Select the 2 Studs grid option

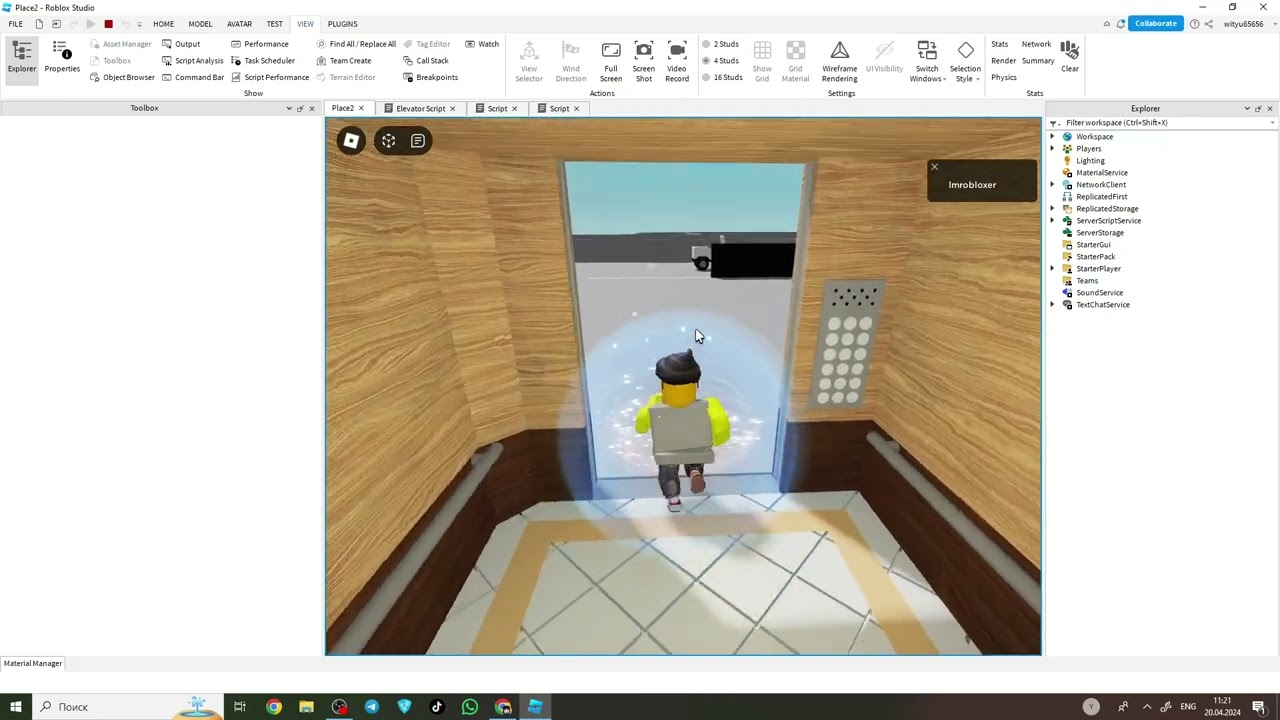720,44
